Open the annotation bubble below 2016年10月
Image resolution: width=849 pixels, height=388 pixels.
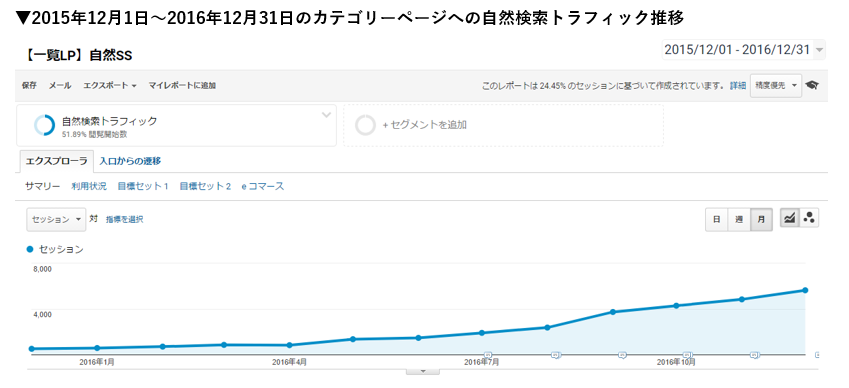tap(687, 355)
